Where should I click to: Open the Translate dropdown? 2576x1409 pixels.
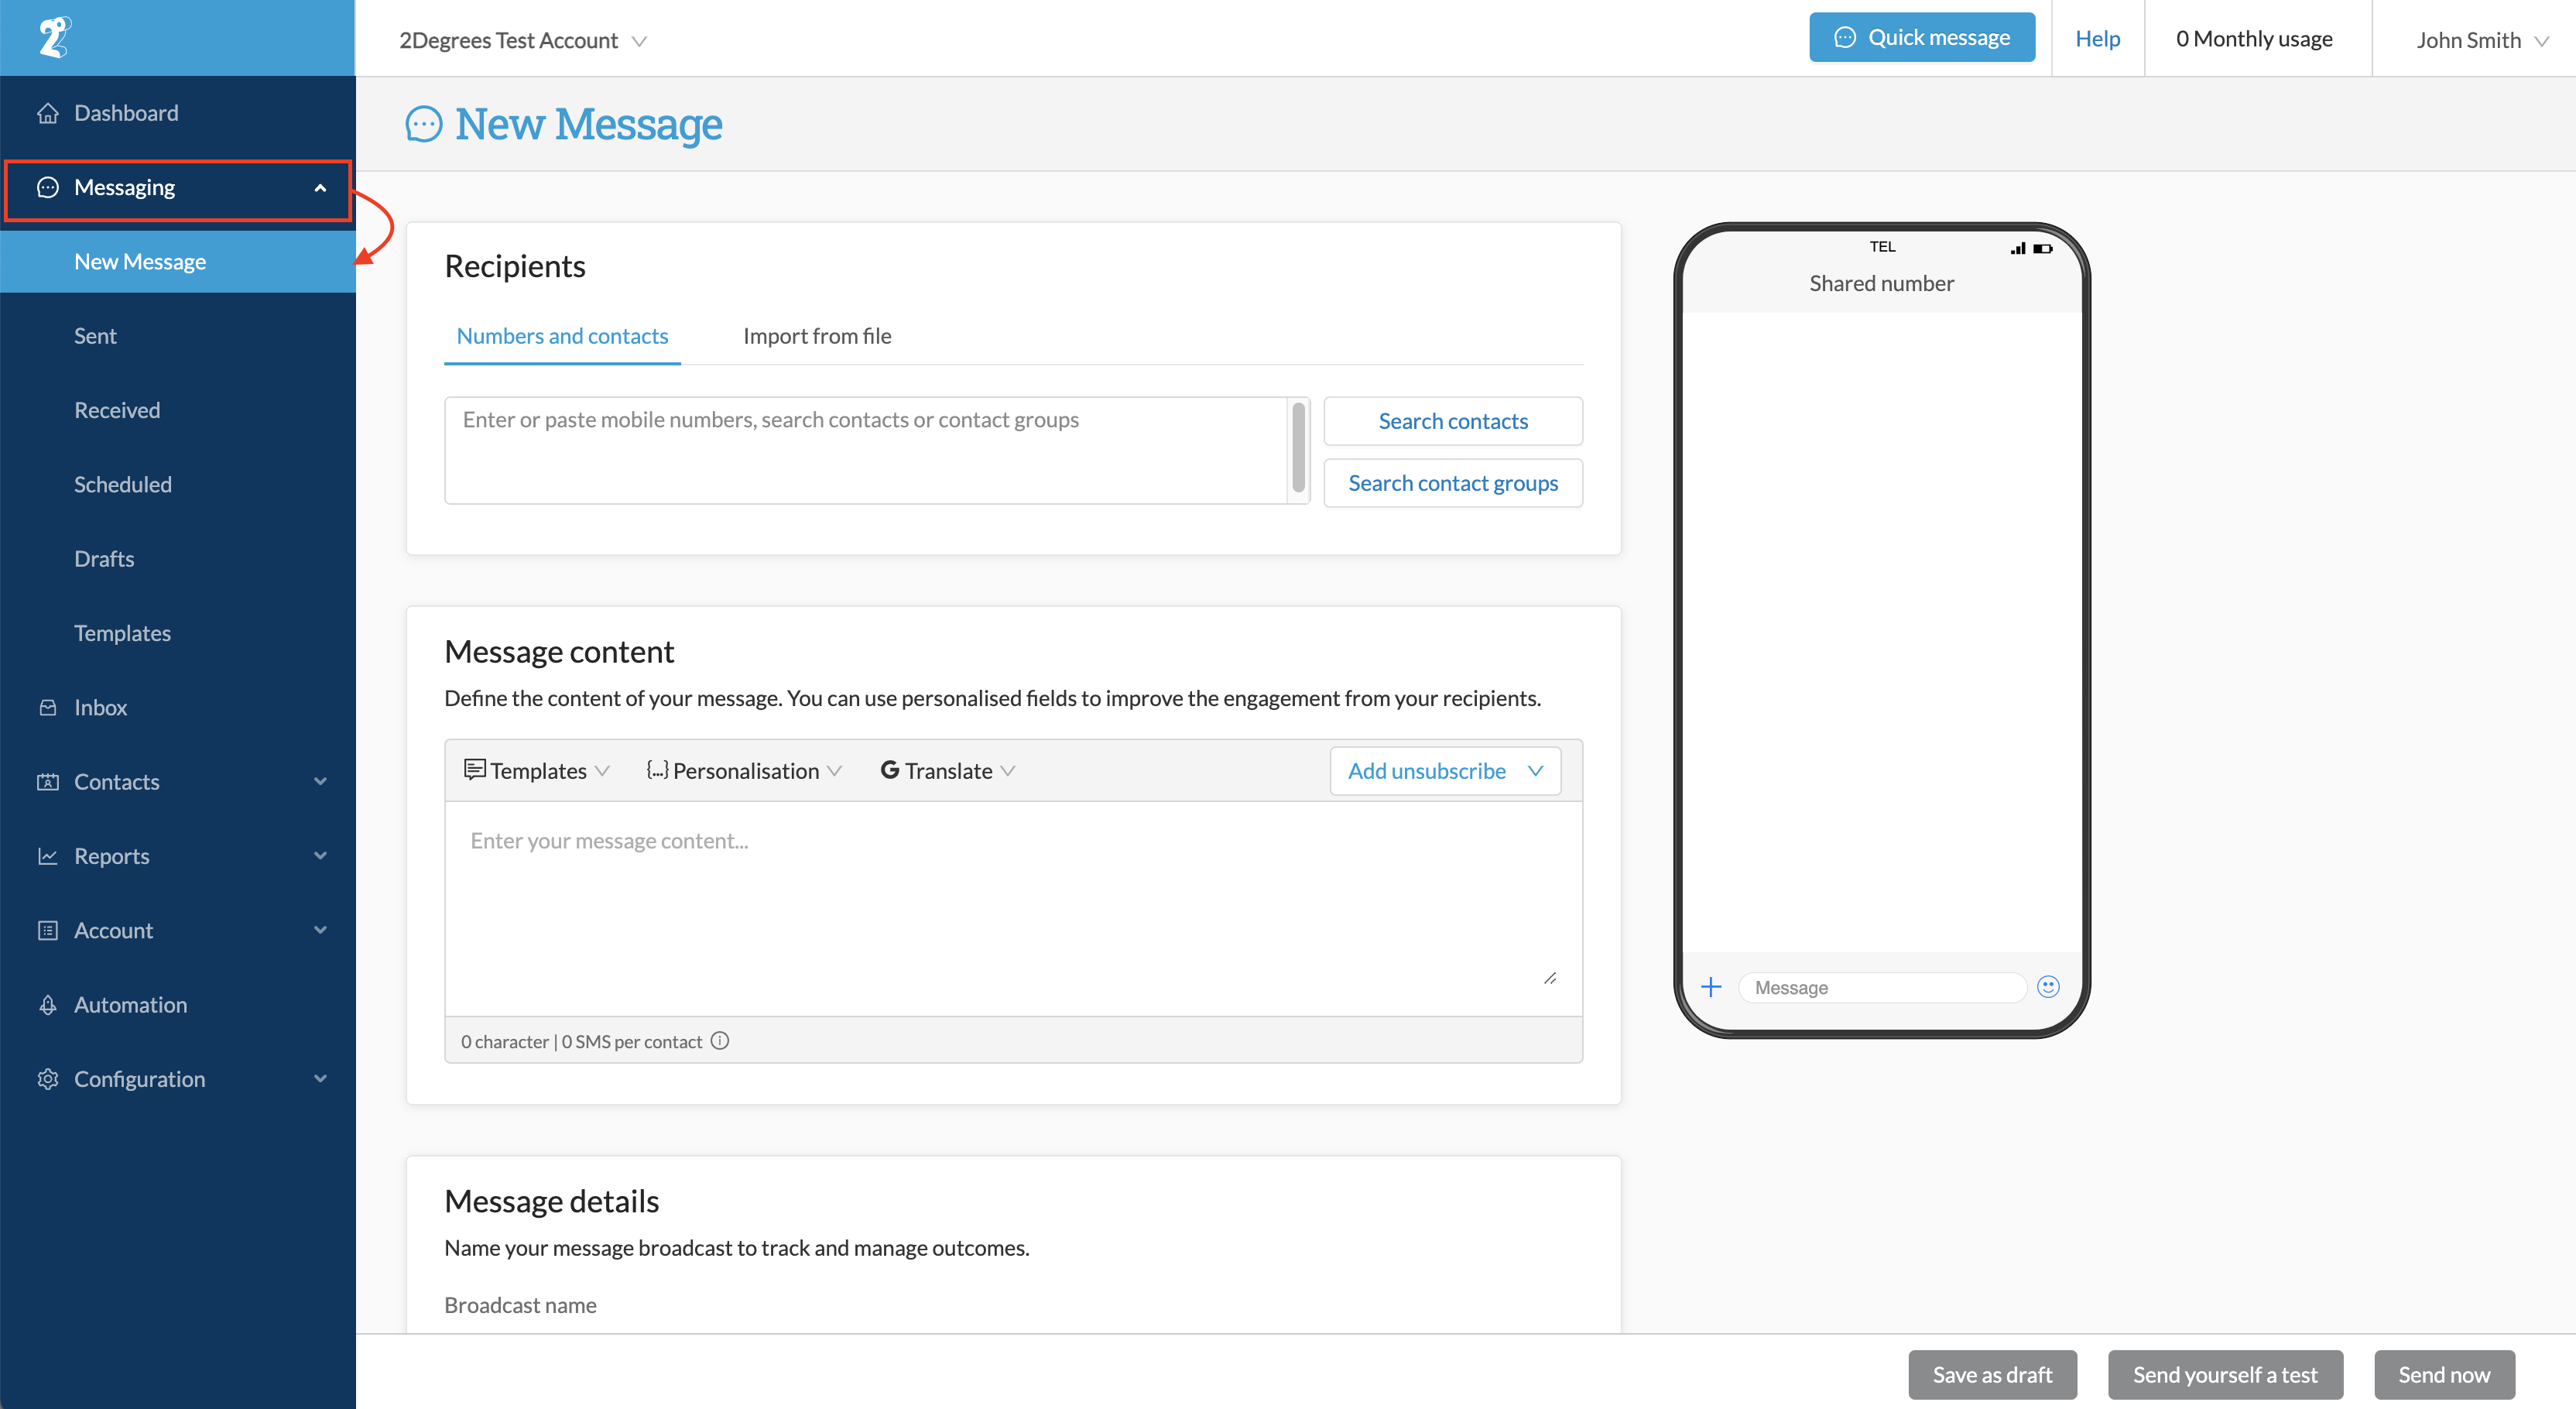pos(947,770)
